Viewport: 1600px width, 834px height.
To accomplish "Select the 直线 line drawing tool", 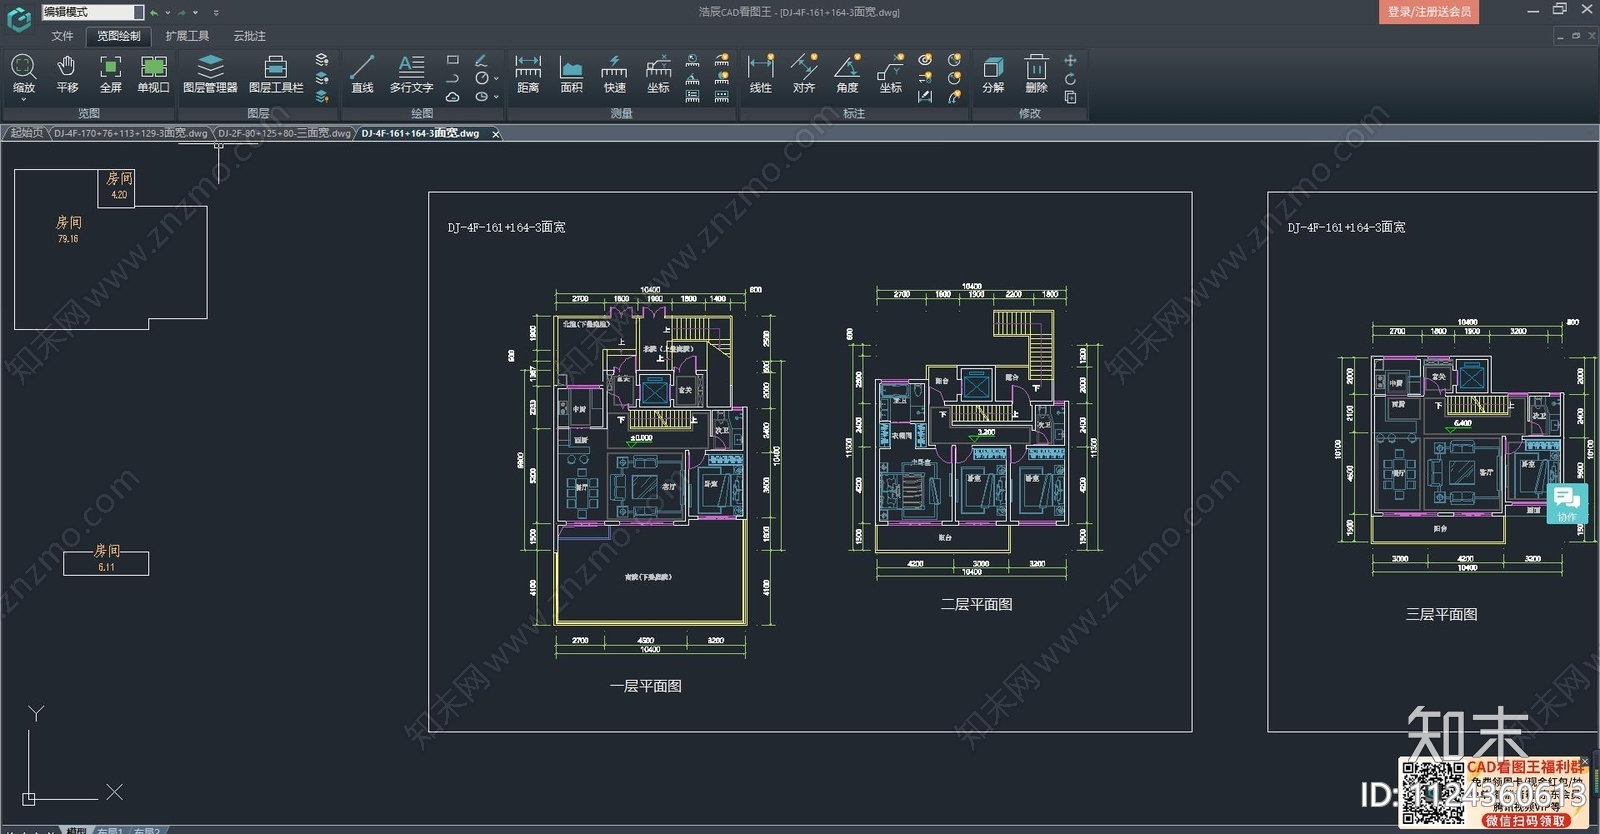I will (362, 74).
